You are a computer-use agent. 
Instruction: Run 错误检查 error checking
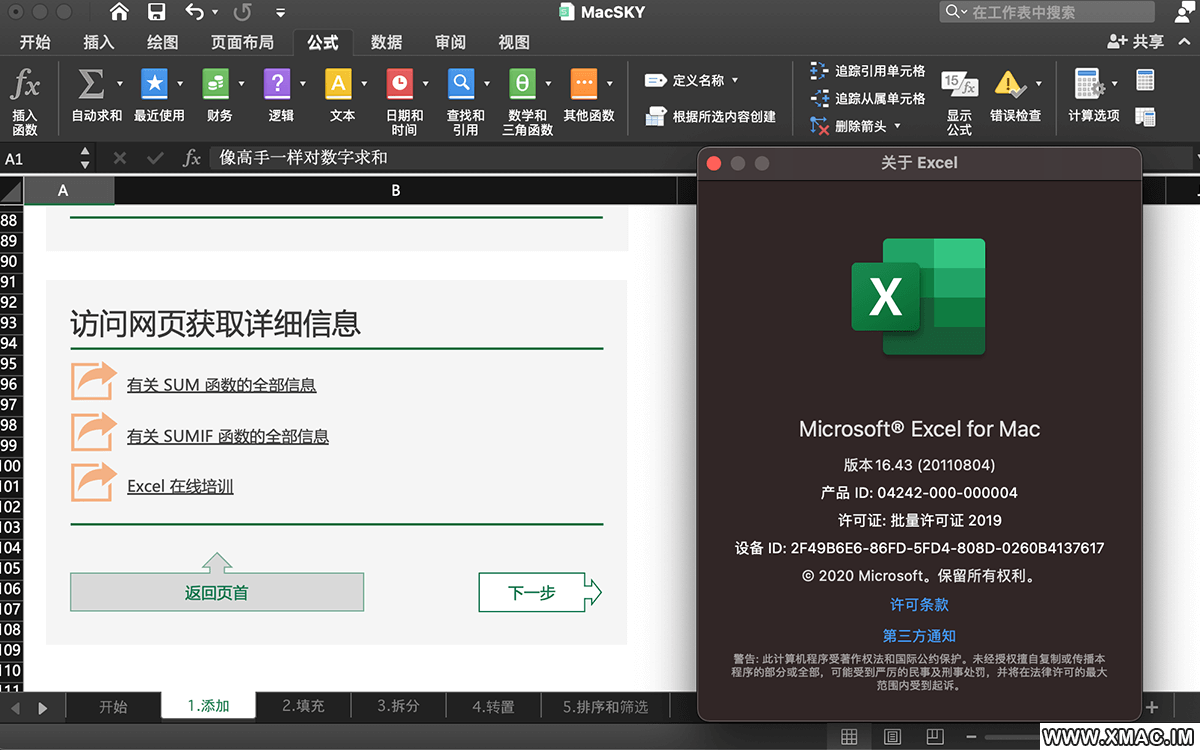point(1015,98)
